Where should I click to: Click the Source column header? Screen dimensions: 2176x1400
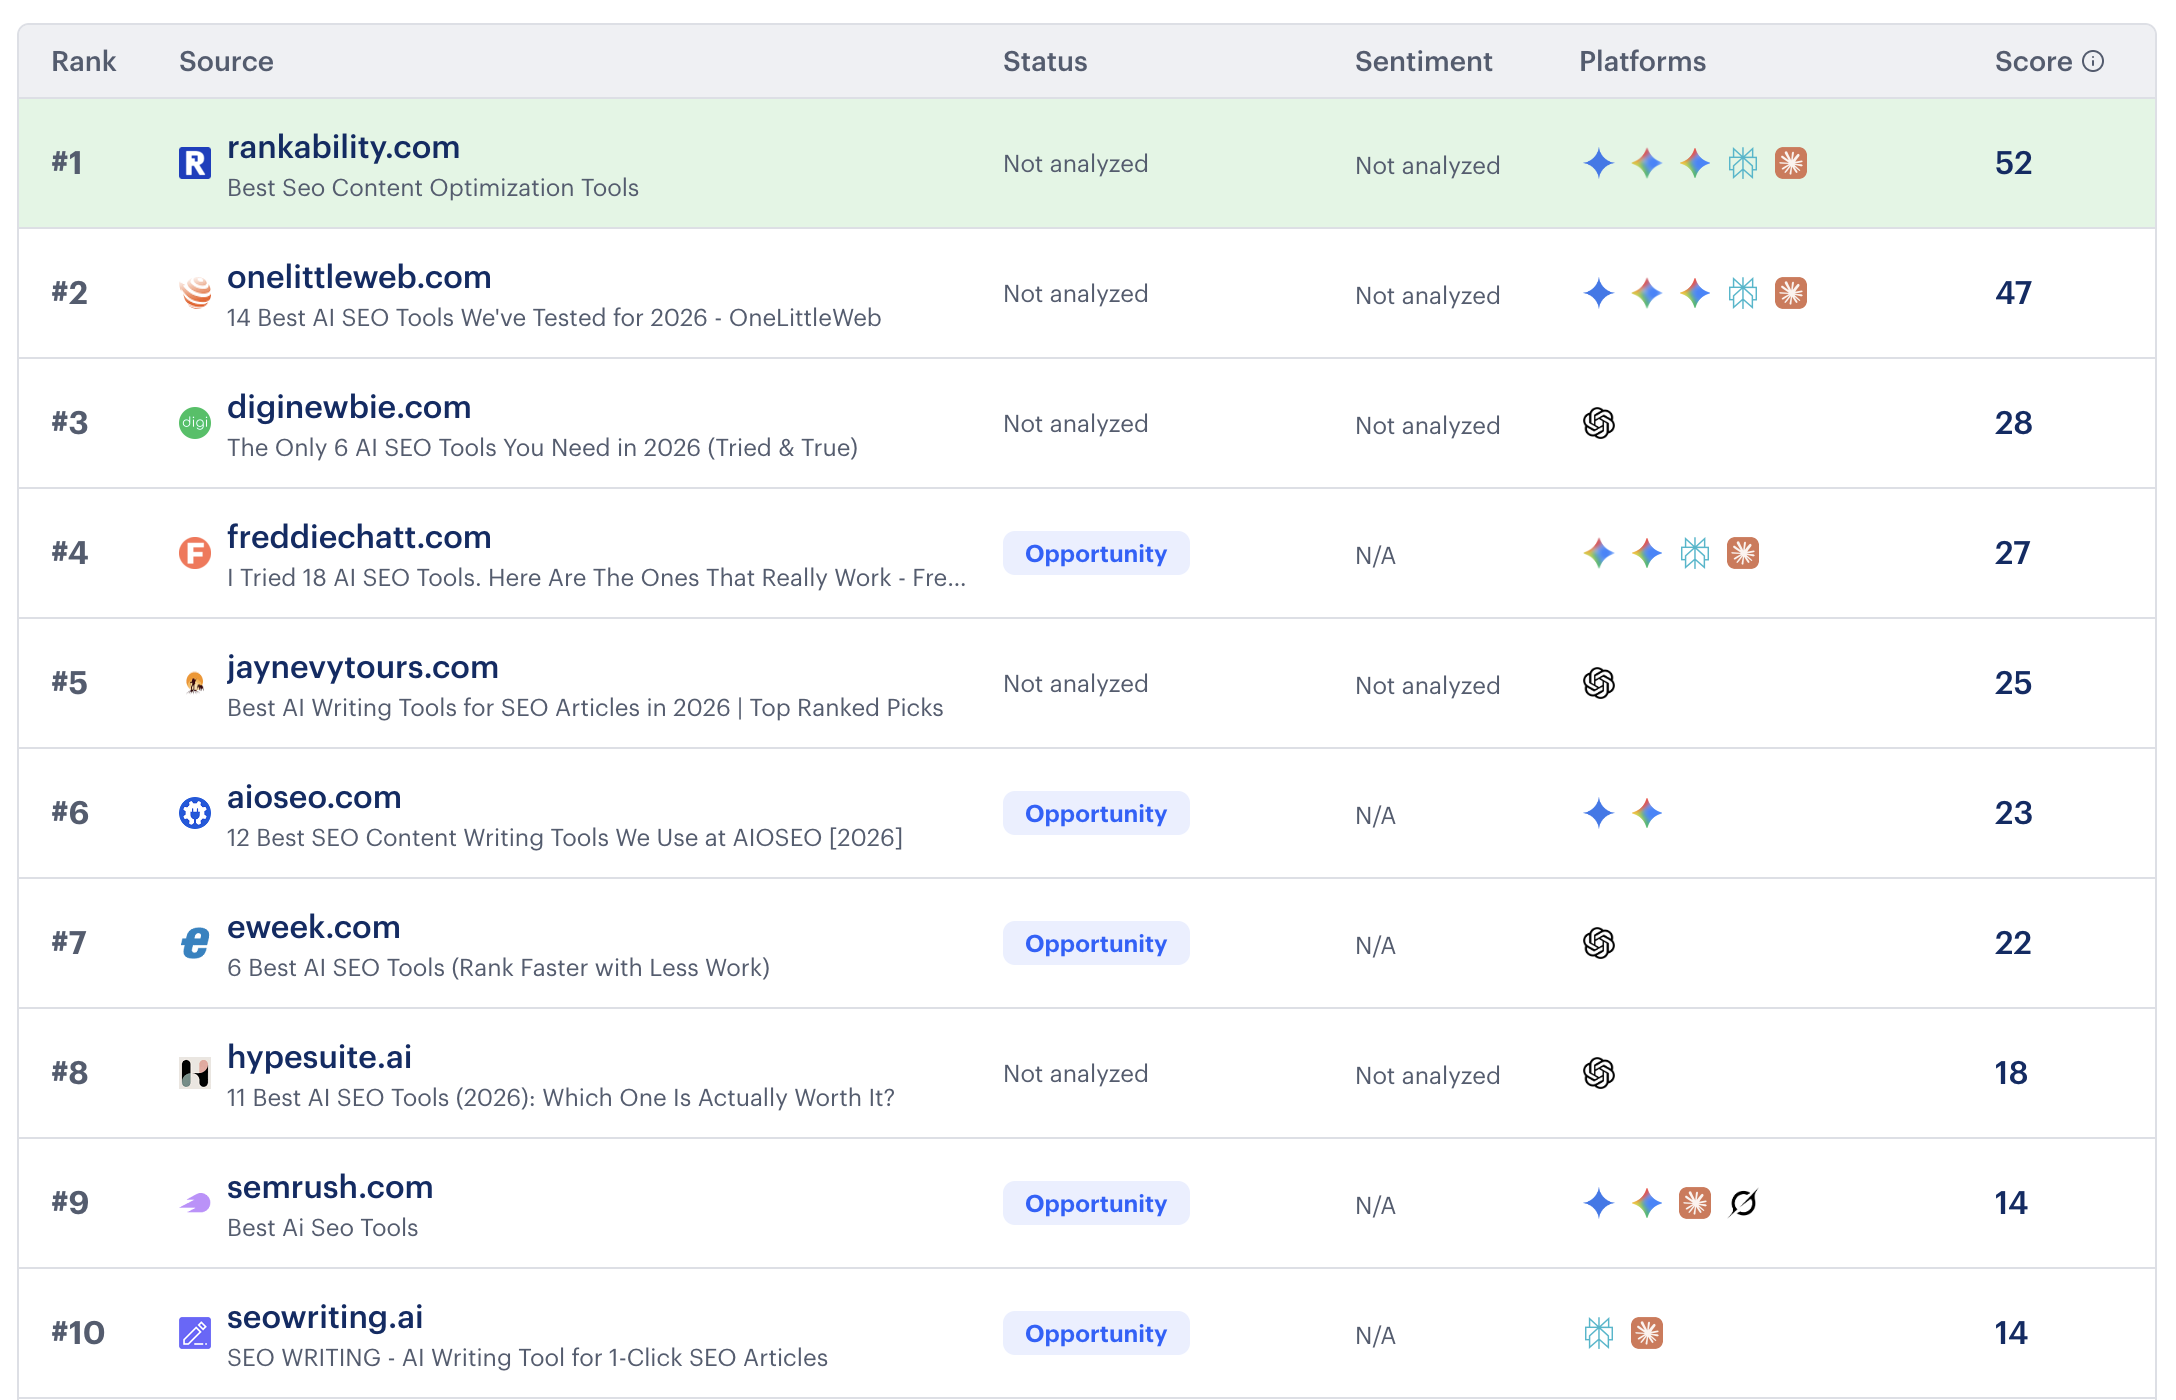[226, 61]
